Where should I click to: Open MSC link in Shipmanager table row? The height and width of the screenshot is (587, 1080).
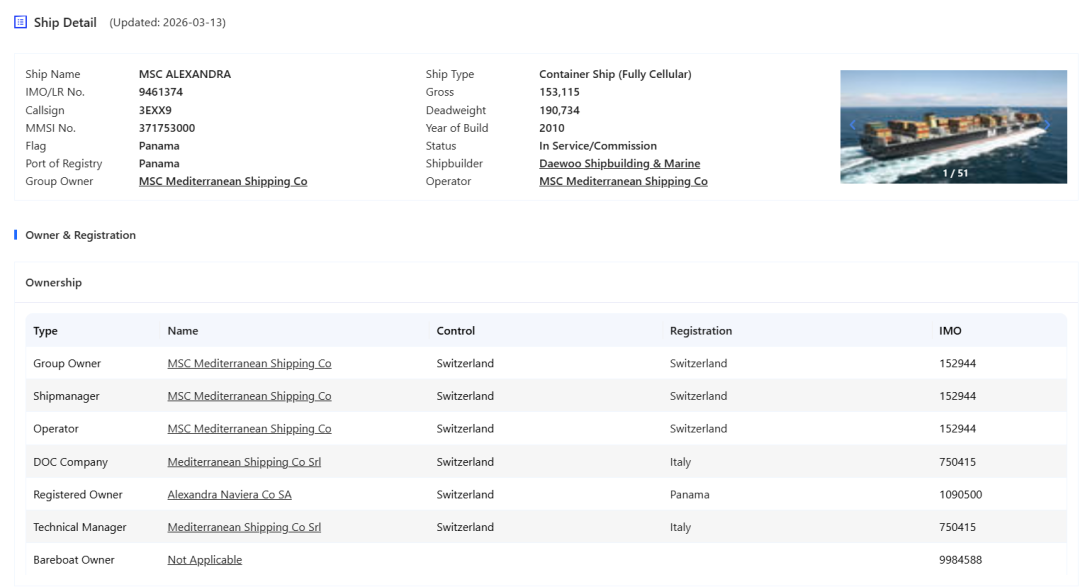[249, 396]
